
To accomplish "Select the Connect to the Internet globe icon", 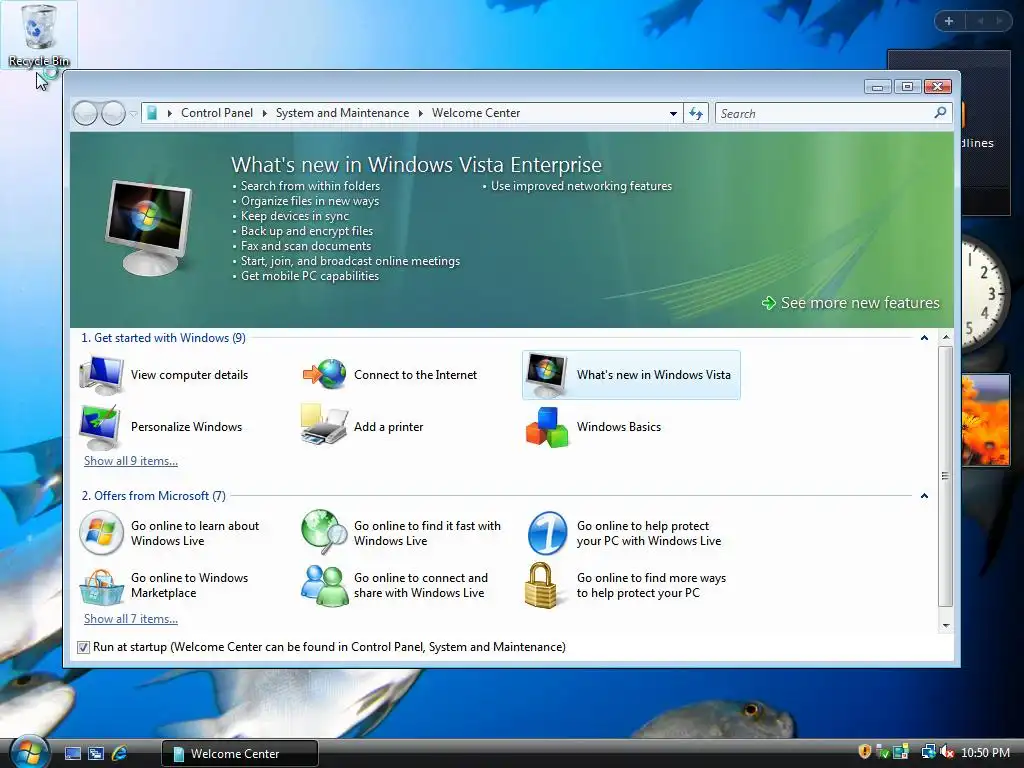I will pyautogui.click(x=325, y=375).
